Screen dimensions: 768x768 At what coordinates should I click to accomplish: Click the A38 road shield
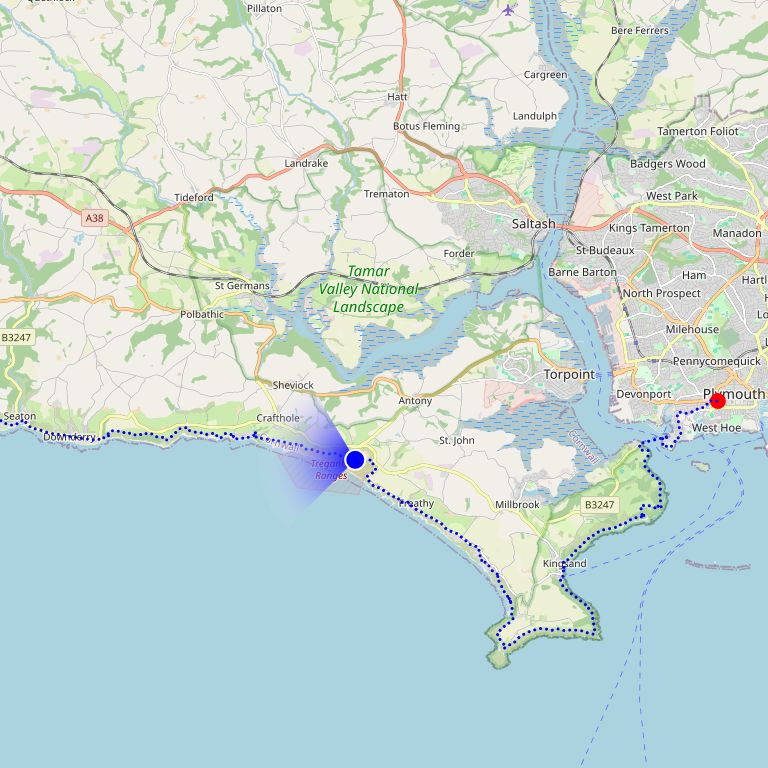tap(95, 218)
